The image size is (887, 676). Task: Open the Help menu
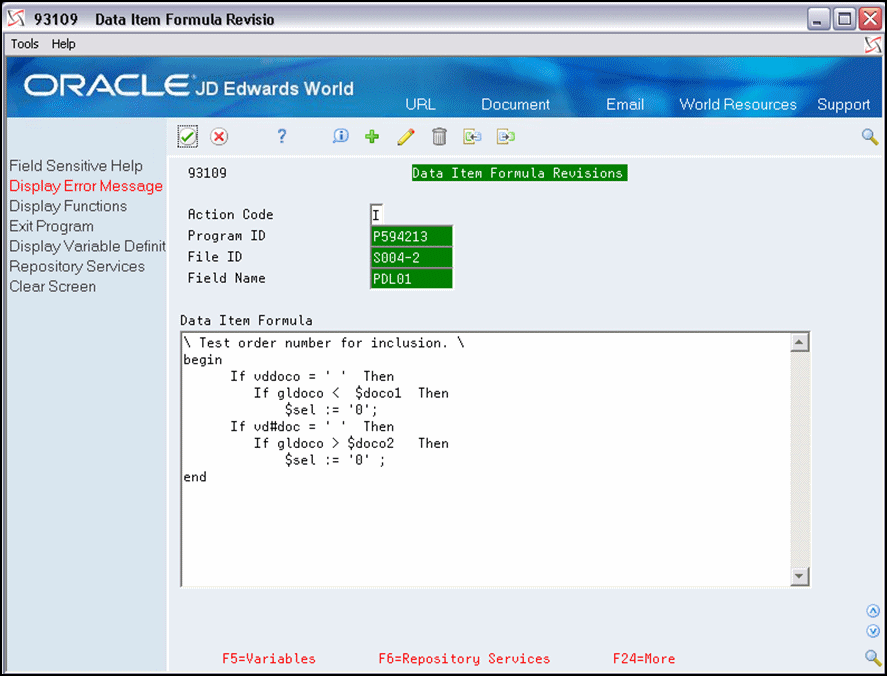63,44
